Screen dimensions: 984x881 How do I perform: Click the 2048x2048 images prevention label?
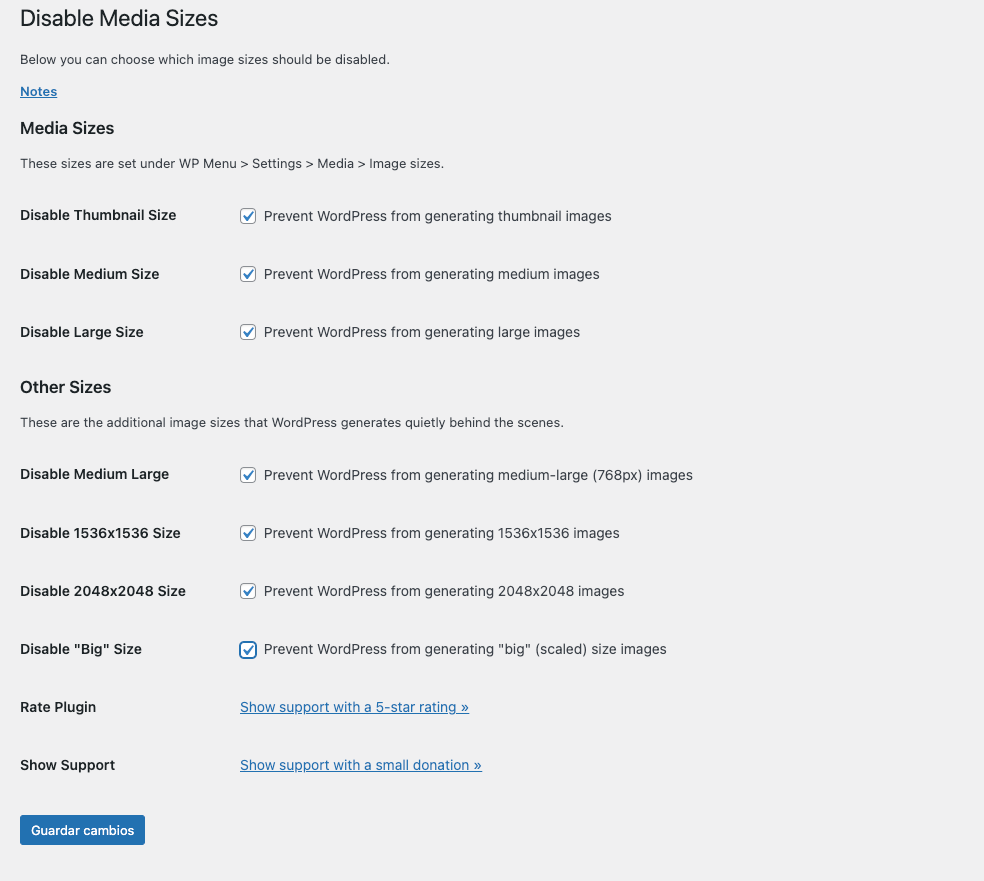[x=444, y=591]
